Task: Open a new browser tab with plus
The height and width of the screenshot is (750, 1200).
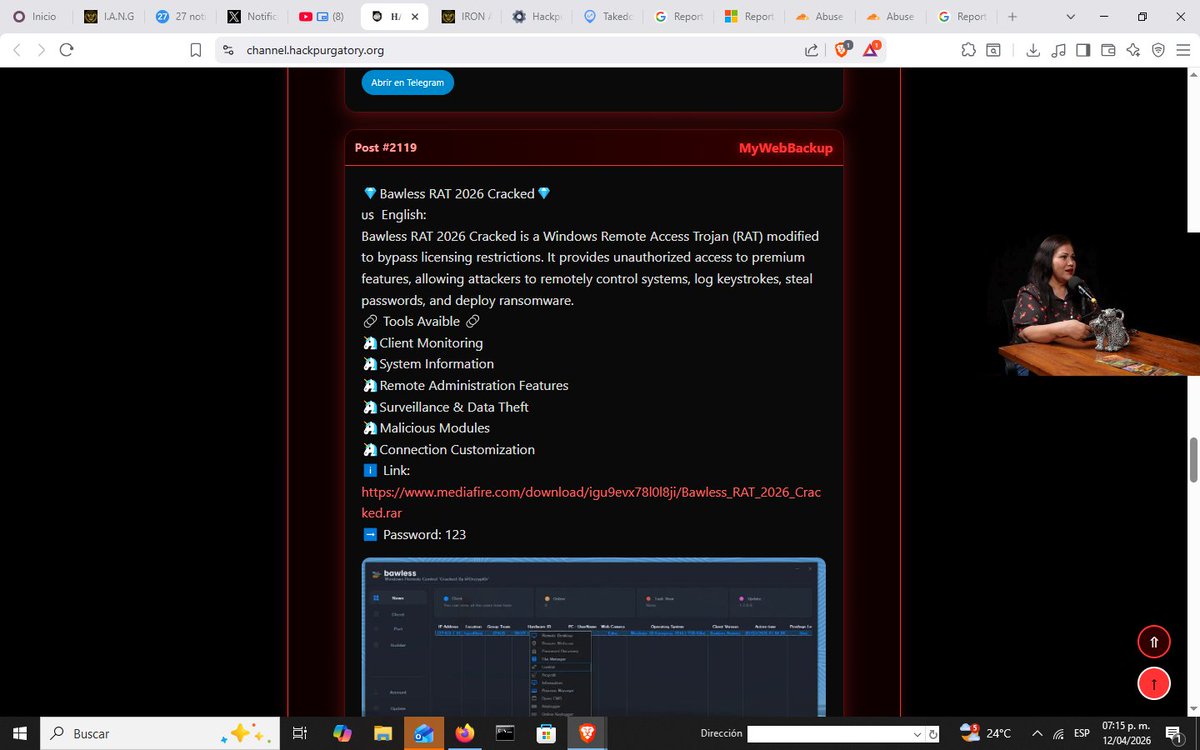Action: pyautogui.click(x=1013, y=16)
